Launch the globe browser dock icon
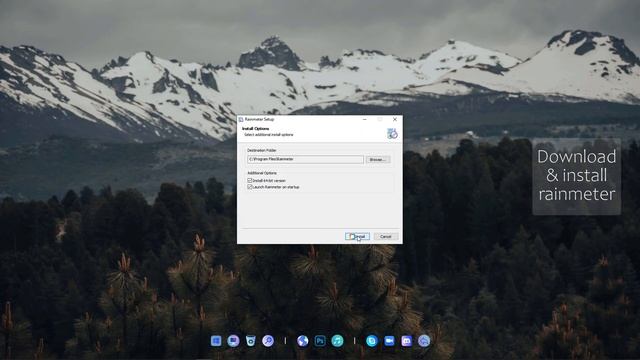Image resolution: width=640 pixels, height=360 pixels. point(302,341)
